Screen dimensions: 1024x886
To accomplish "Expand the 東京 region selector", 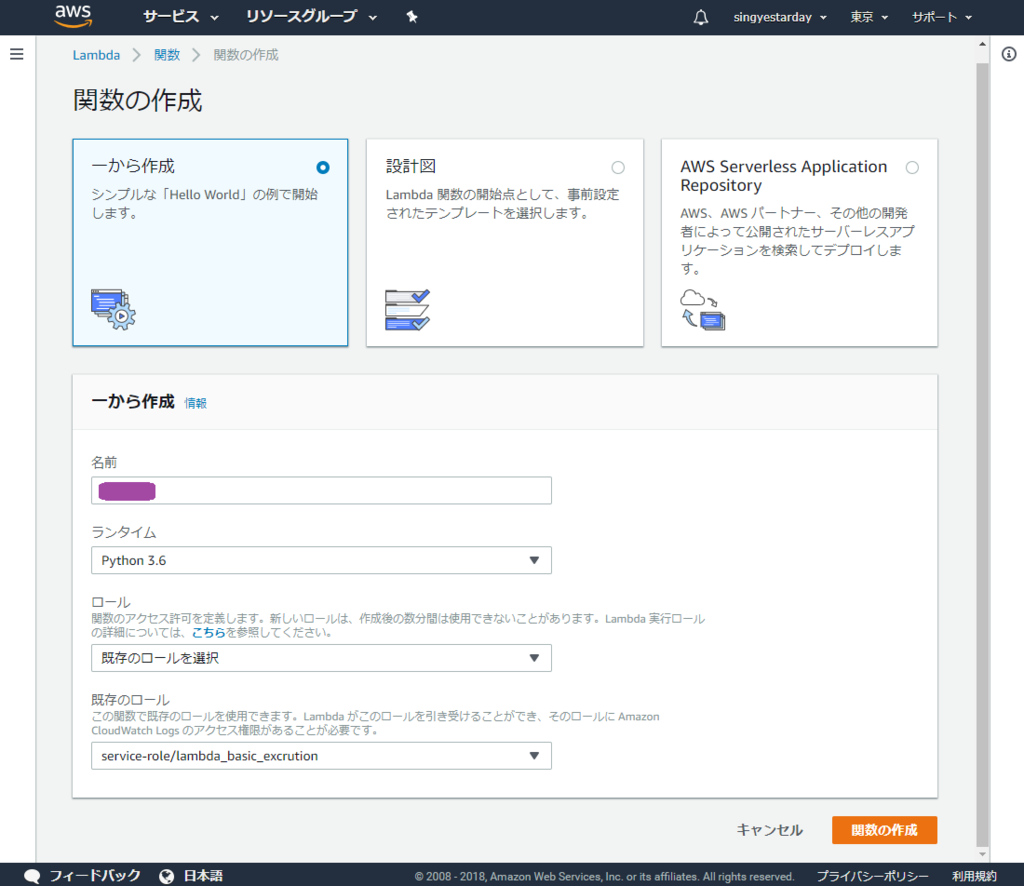I will pyautogui.click(x=869, y=17).
